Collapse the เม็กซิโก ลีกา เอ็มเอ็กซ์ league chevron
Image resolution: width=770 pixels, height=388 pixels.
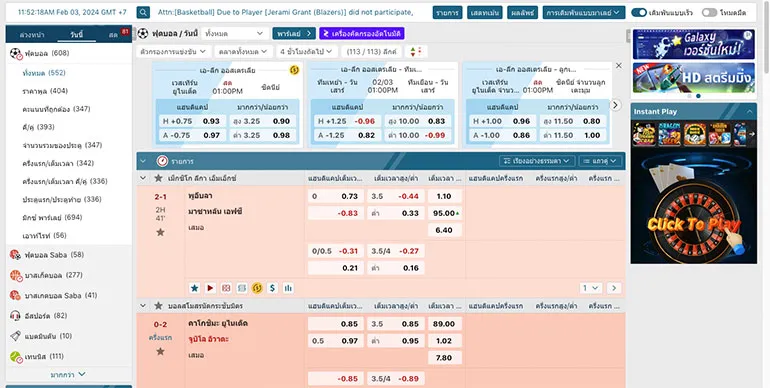click(143, 178)
